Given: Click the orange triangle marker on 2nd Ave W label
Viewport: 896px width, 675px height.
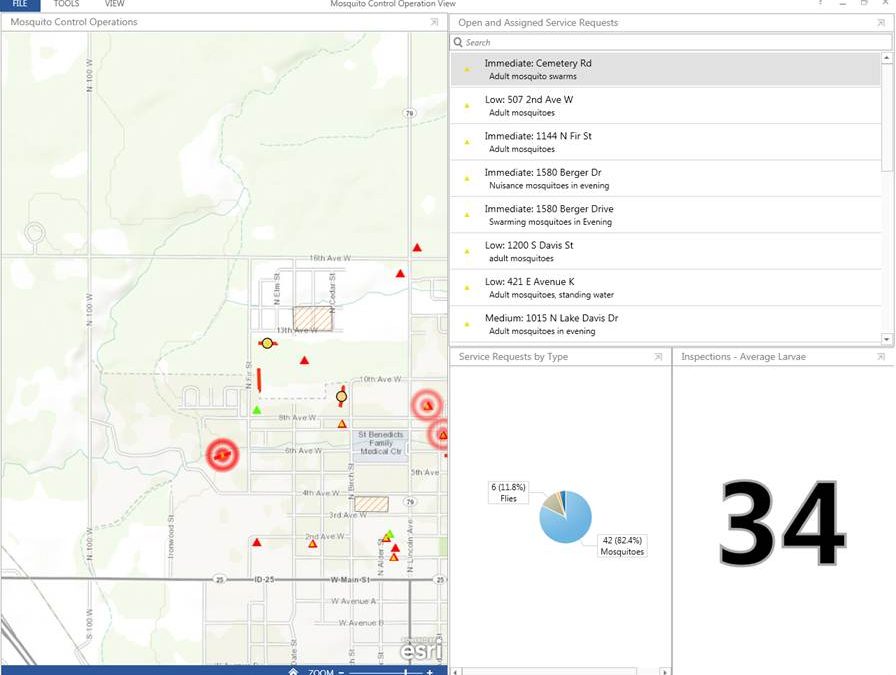Looking at the screenshot, I should tap(313, 544).
